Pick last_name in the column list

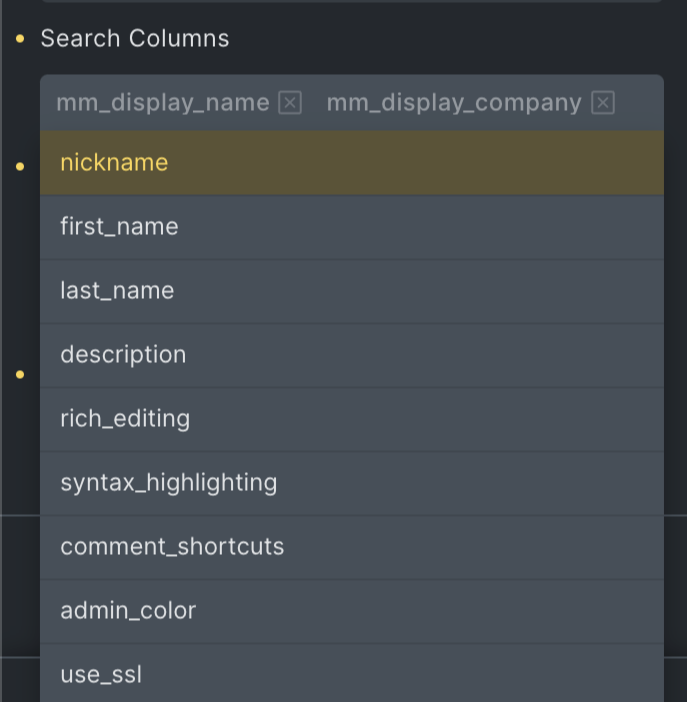pos(117,291)
